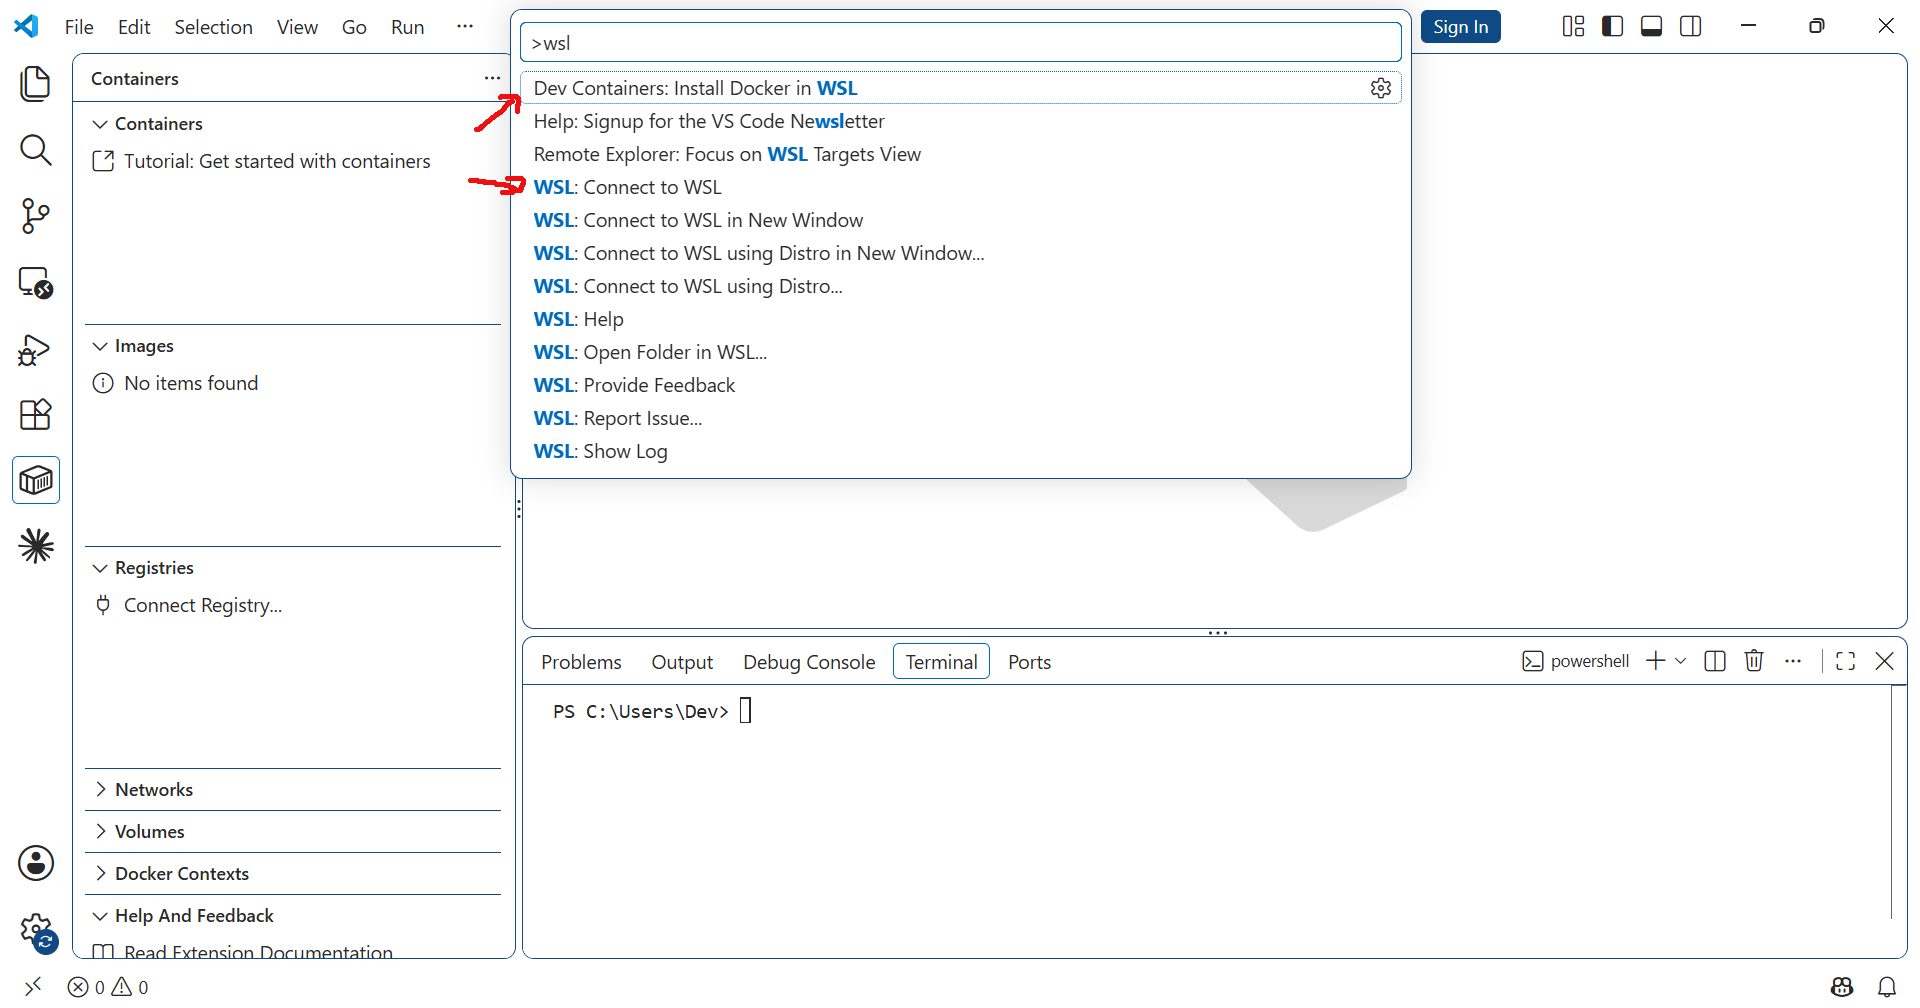1920x1008 pixels.
Task: Select the Containers view icon
Action: pyautogui.click(x=36, y=481)
